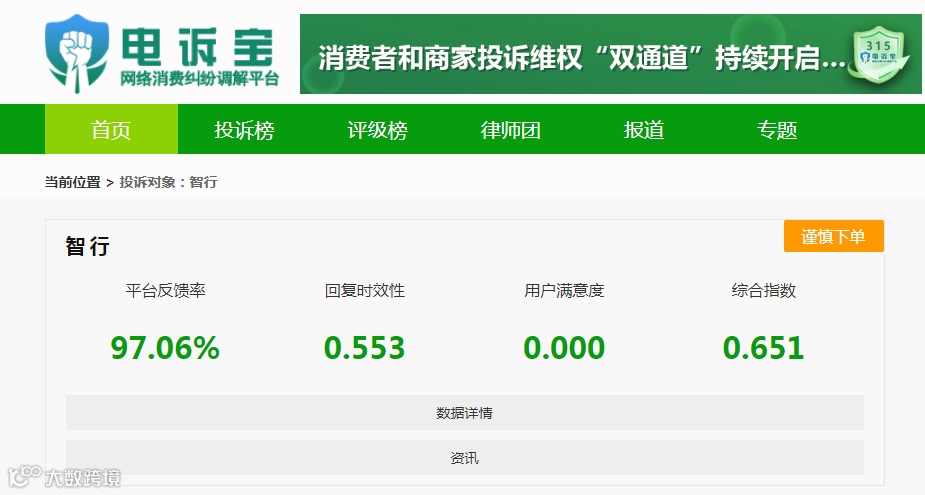Click the 网络消费纠纷调解平台 tagline

coord(199,78)
